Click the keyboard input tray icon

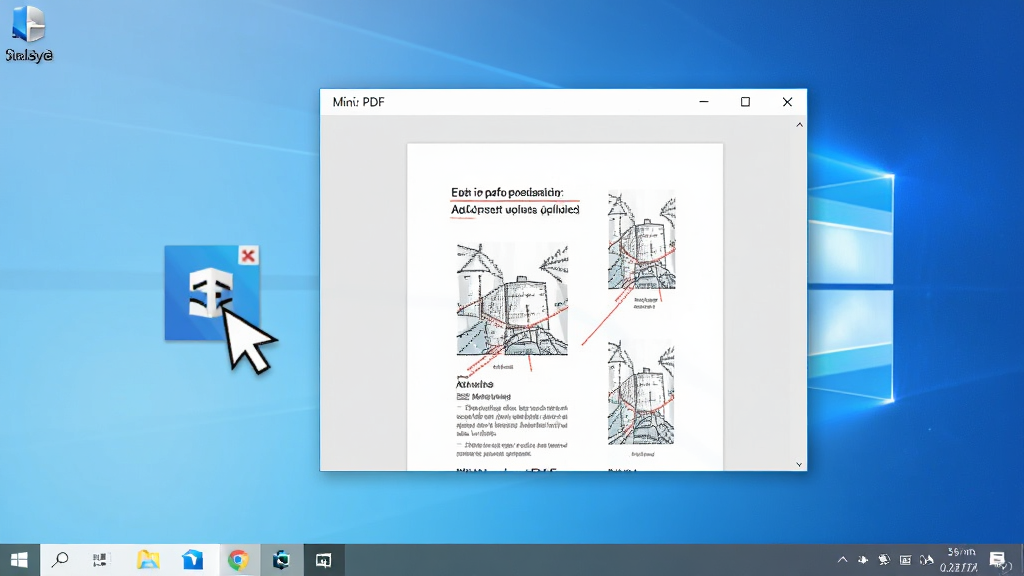pyautogui.click(x=905, y=560)
